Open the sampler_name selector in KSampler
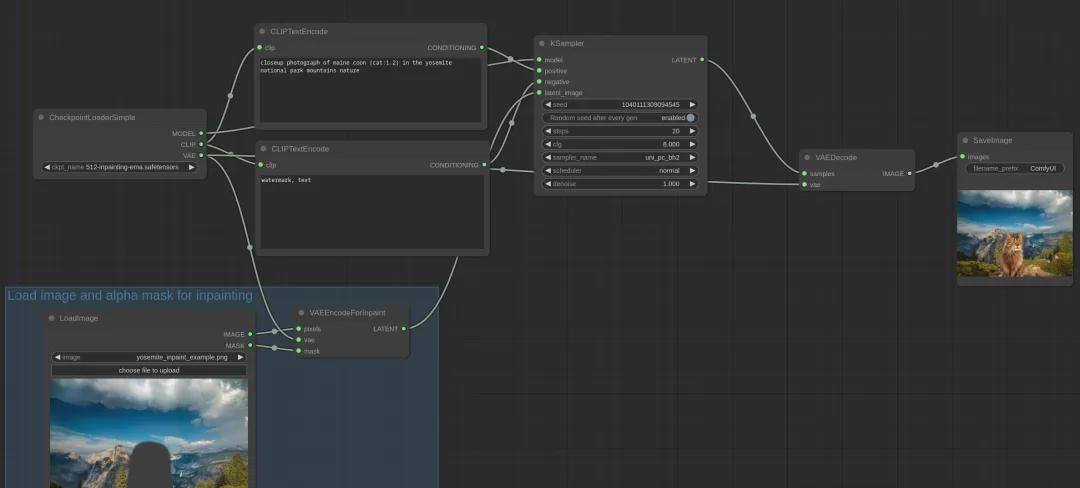 [620, 157]
